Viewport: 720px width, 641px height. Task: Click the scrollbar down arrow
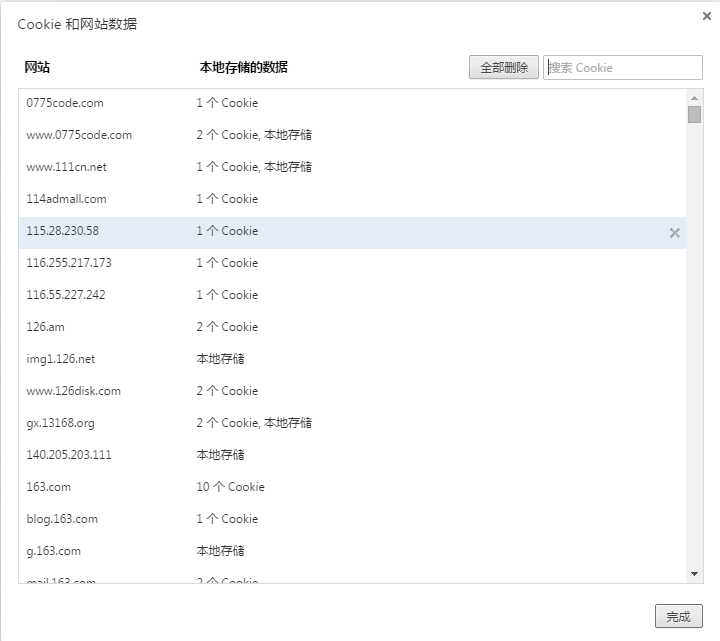(694, 574)
